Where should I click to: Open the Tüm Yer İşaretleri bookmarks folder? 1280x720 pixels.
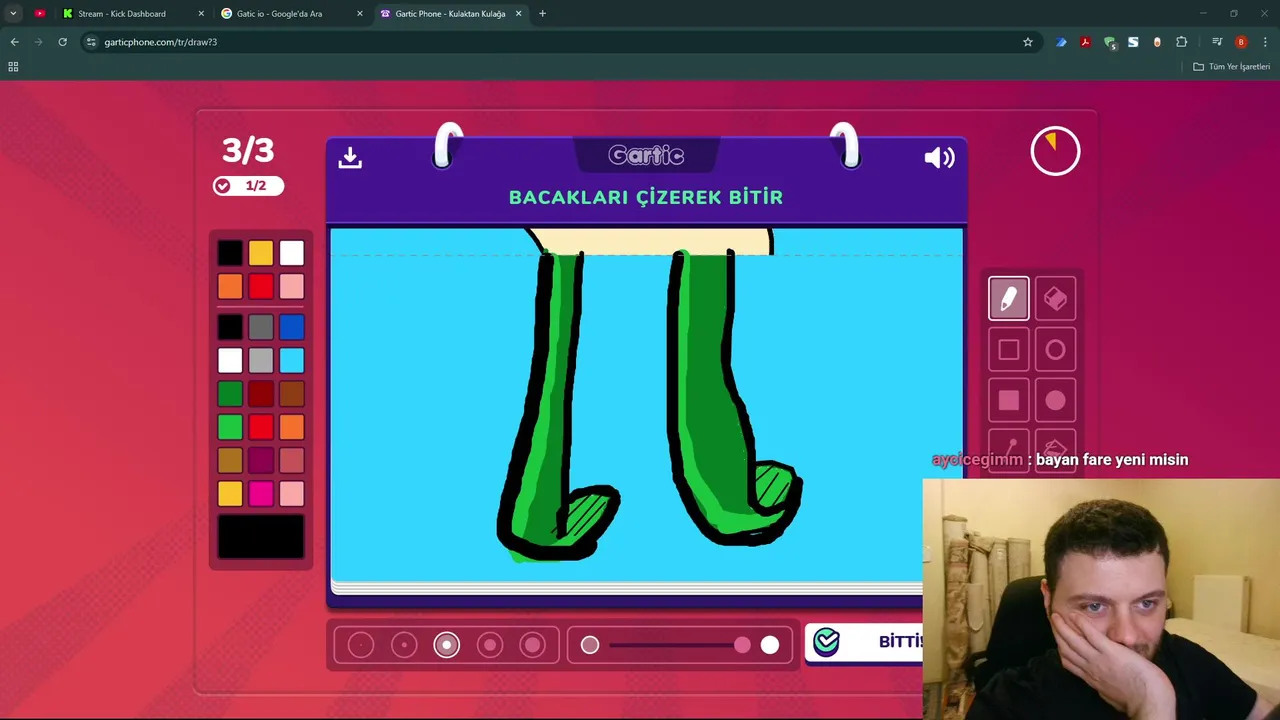(1231, 67)
